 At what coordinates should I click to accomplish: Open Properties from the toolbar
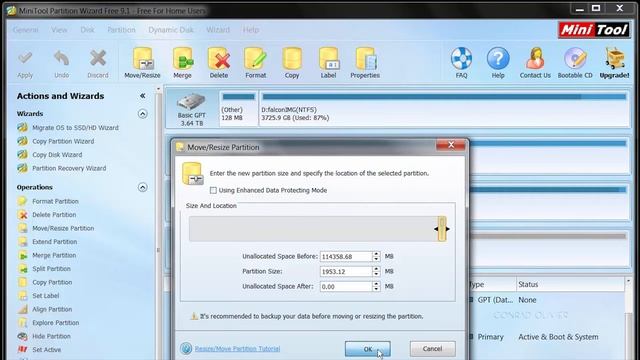pos(365,63)
